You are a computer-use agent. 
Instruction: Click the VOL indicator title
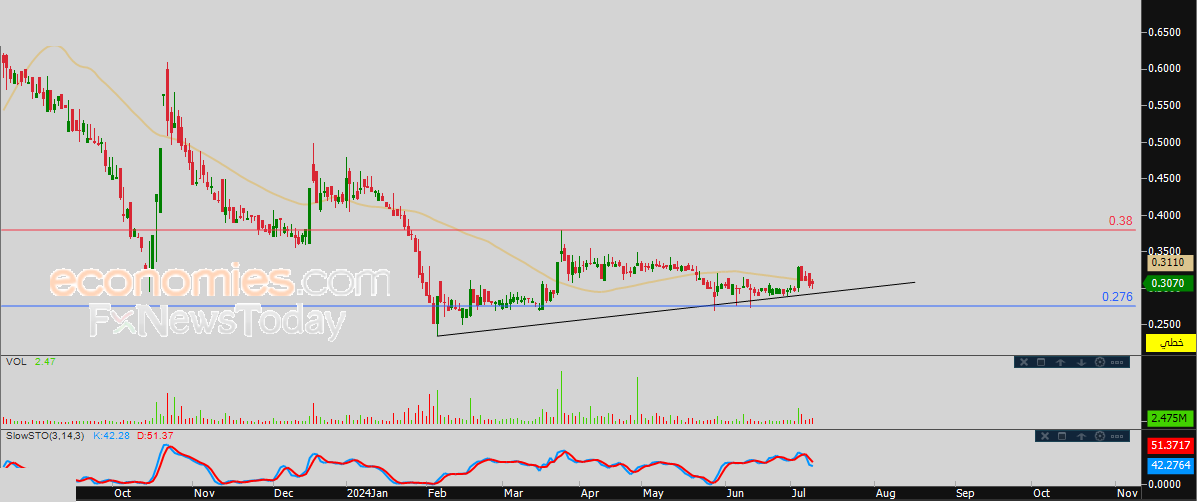[16, 362]
